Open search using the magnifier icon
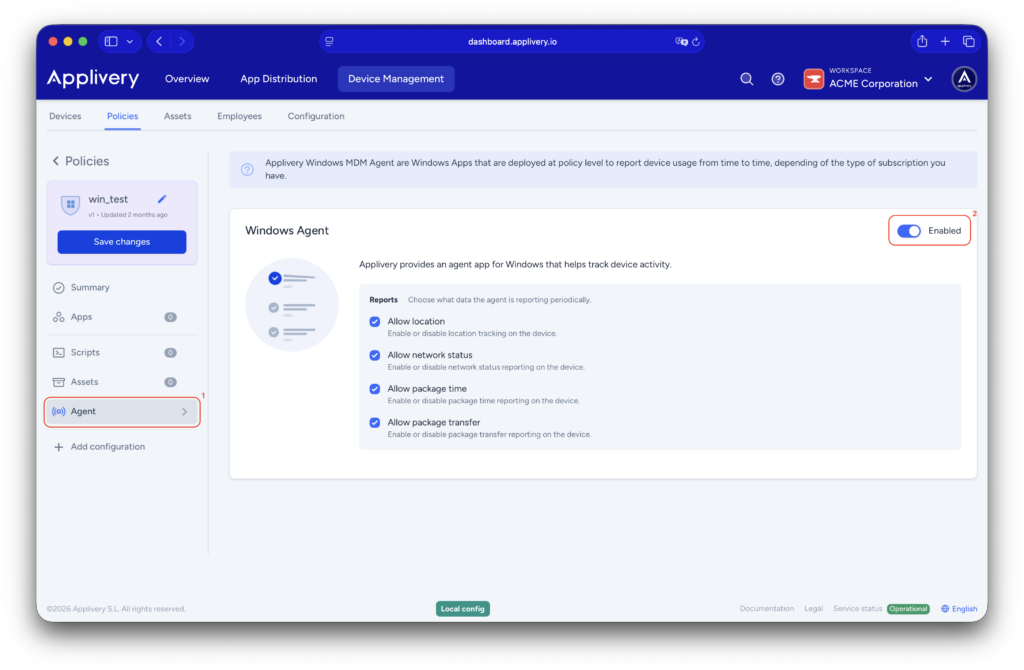 click(746, 78)
